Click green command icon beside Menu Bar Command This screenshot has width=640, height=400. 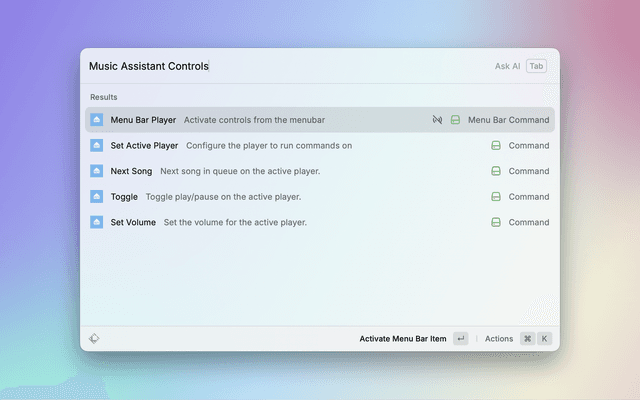455,120
